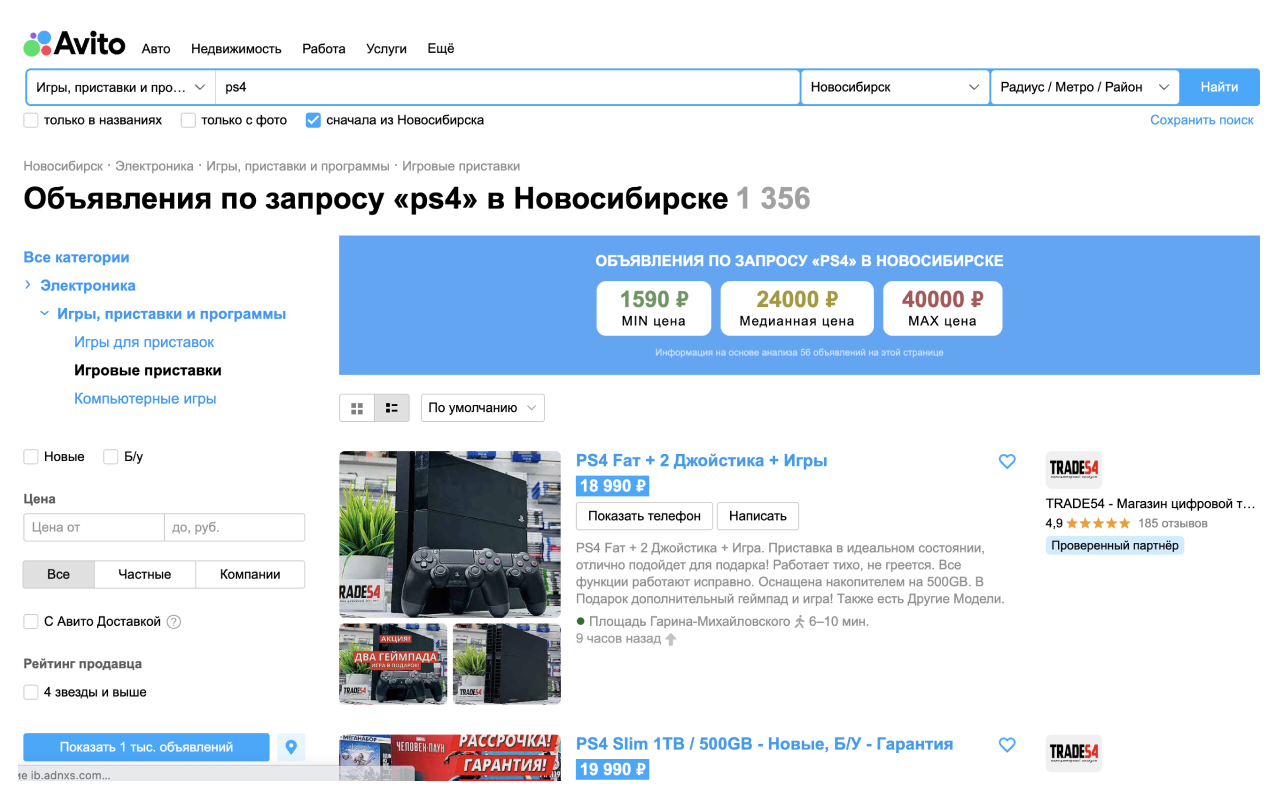The width and height of the screenshot is (1280, 800).
Task: Switch to grid view layout icon
Action: [x=357, y=408]
